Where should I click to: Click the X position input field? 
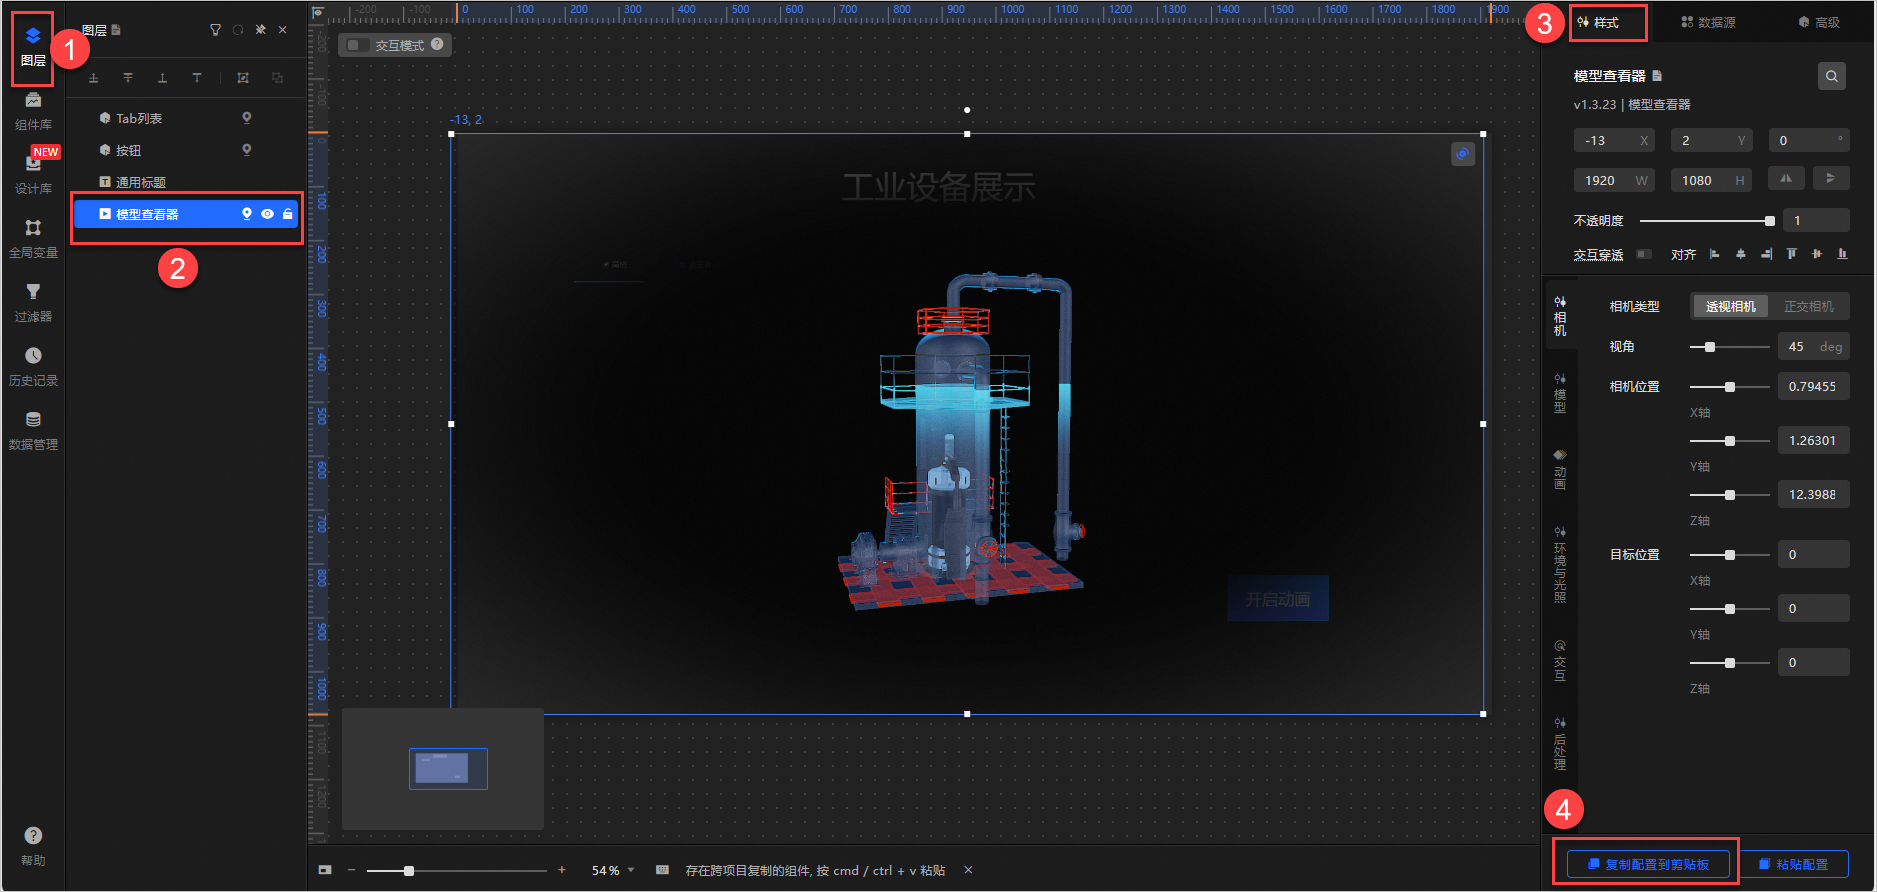point(1614,140)
